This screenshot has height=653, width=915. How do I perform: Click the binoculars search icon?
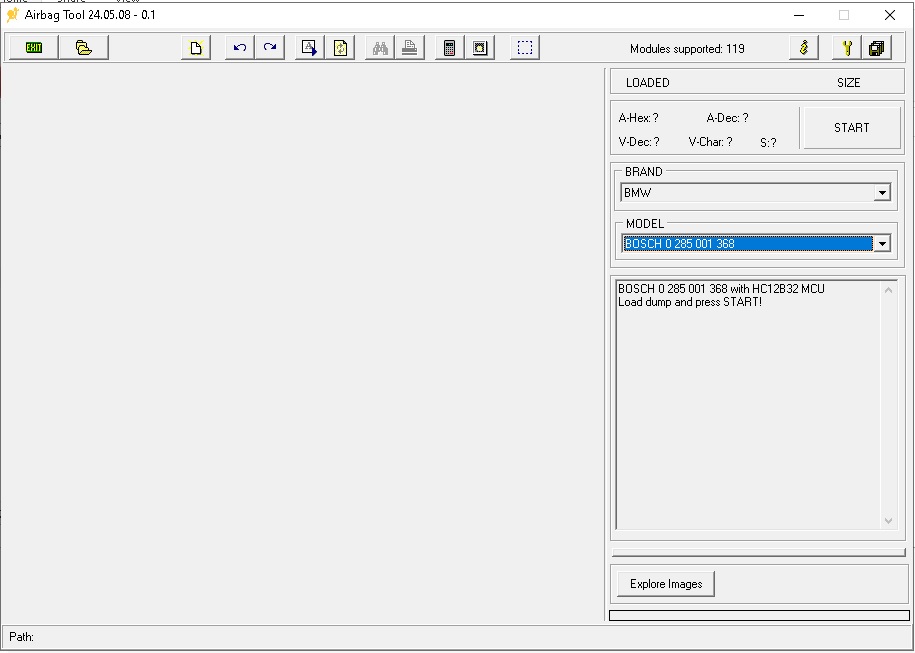pos(380,48)
